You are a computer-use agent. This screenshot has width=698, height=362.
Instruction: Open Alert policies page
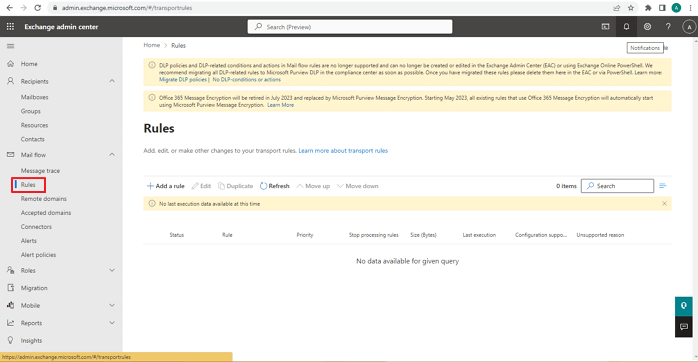click(x=38, y=255)
